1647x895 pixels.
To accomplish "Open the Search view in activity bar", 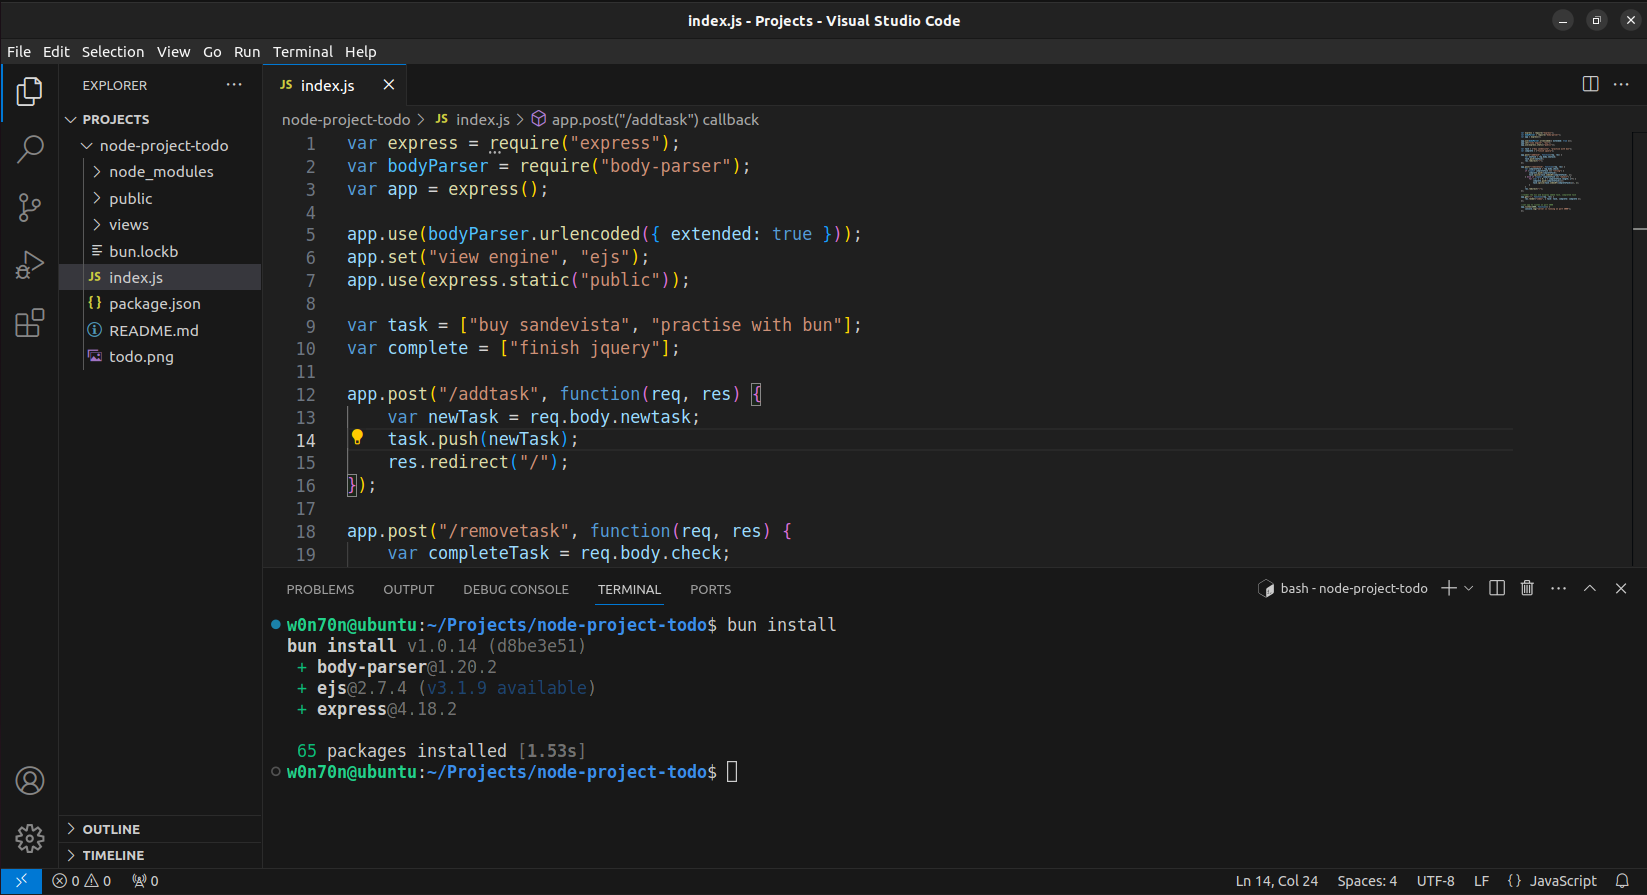I will 30,150.
